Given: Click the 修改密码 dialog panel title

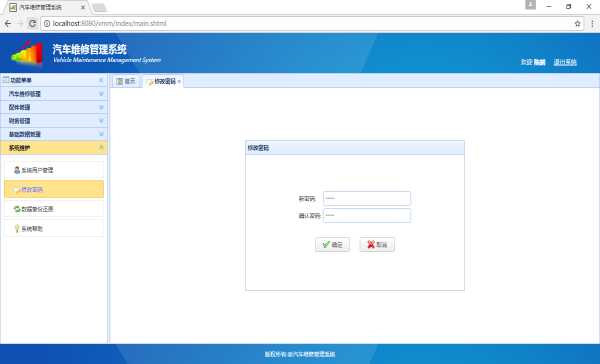Looking at the screenshot, I should pyautogui.click(x=258, y=148).
